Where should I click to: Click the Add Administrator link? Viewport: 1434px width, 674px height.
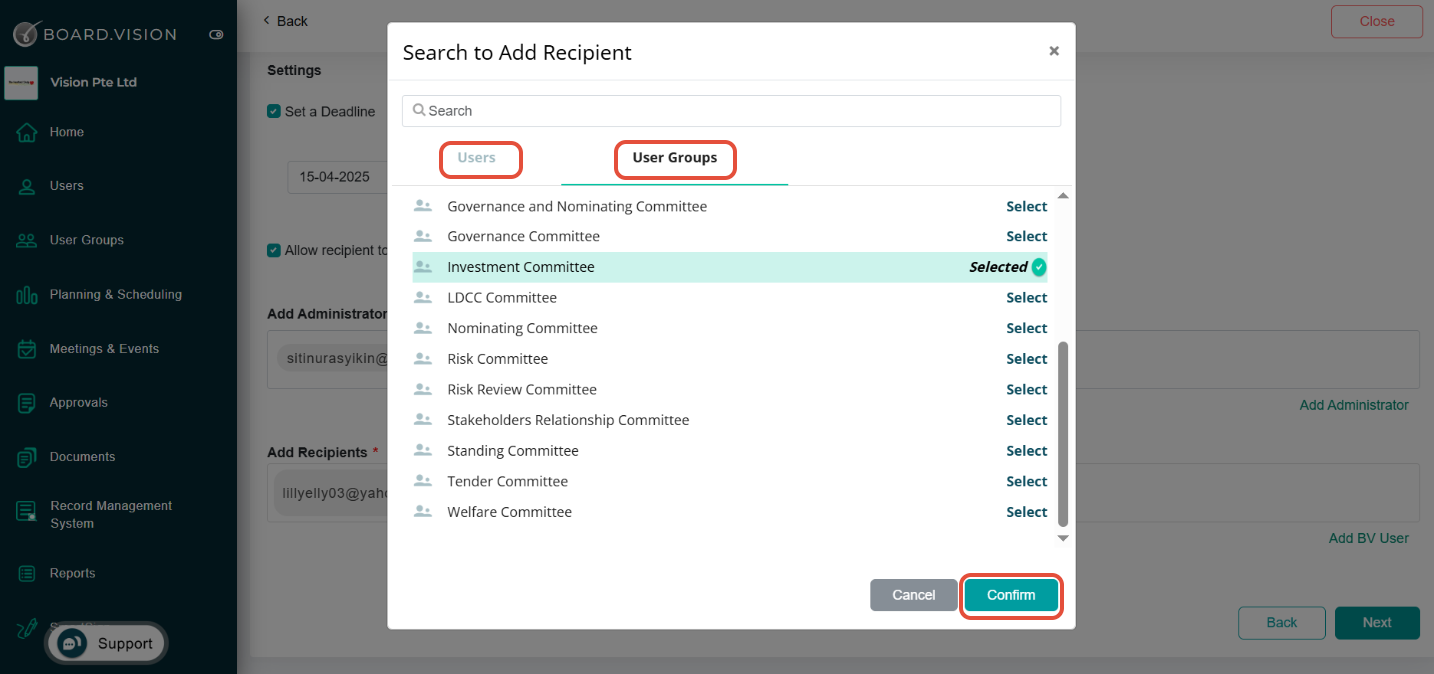click(x=1354, y=405)
